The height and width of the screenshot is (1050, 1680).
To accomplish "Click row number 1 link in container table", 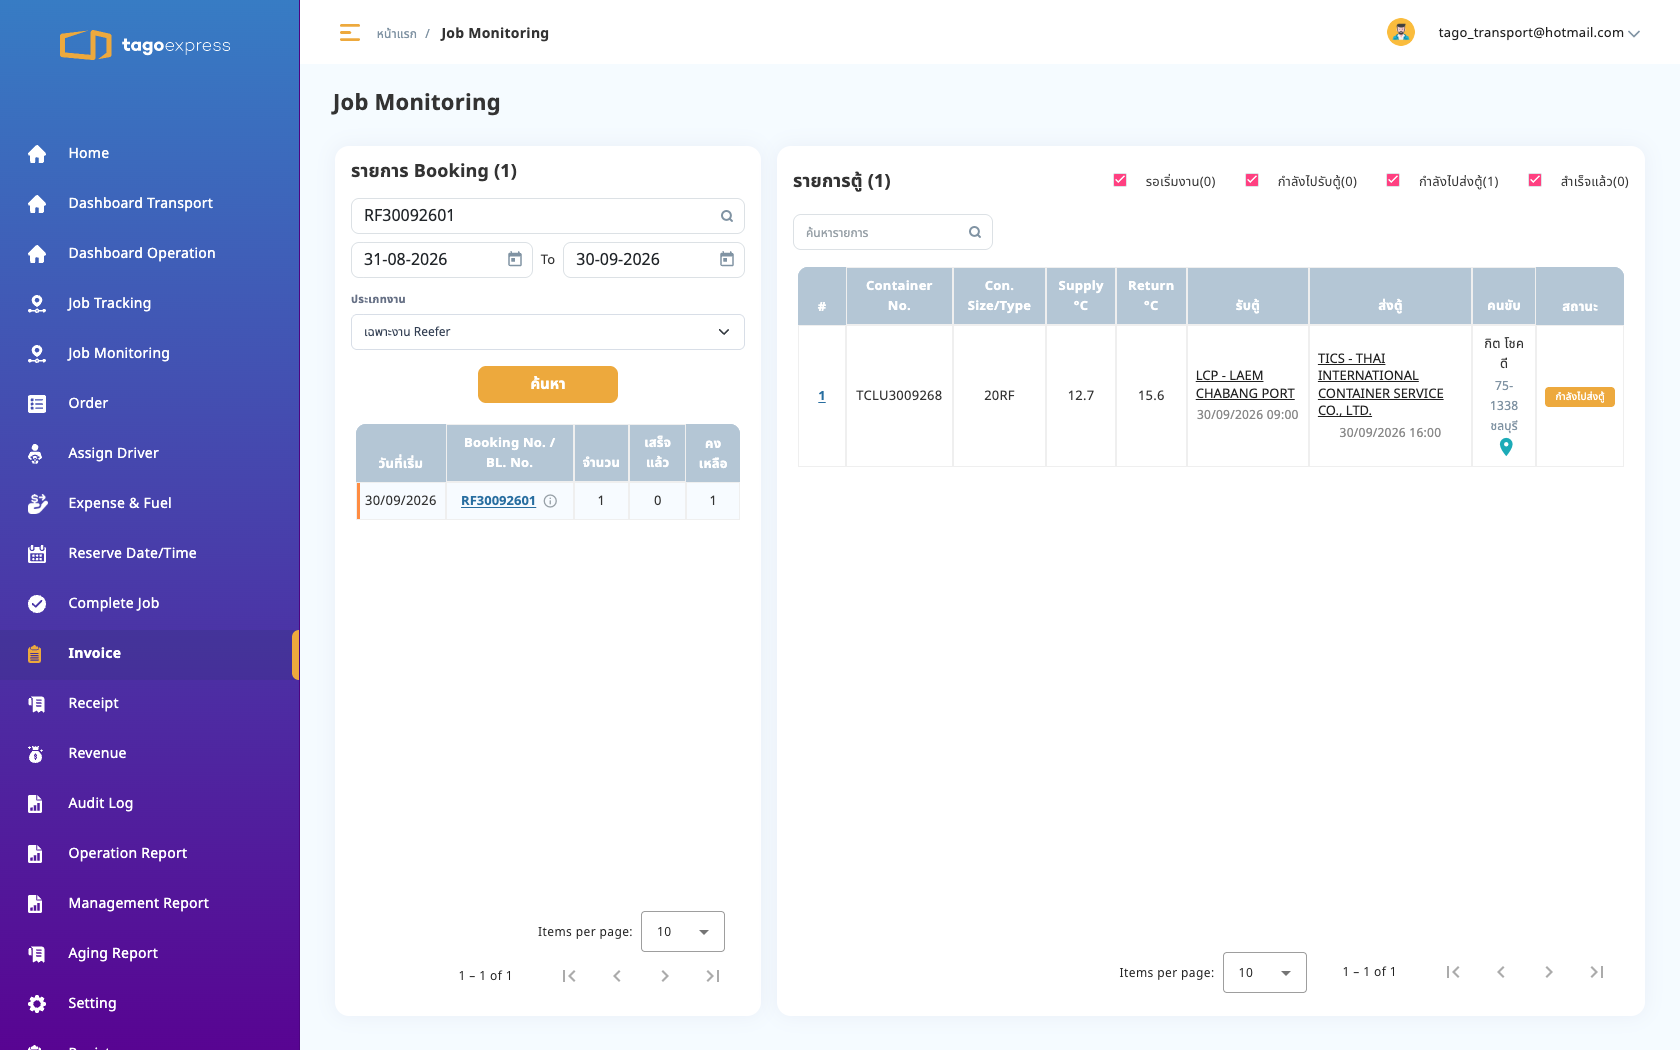I will coord(822,396).
